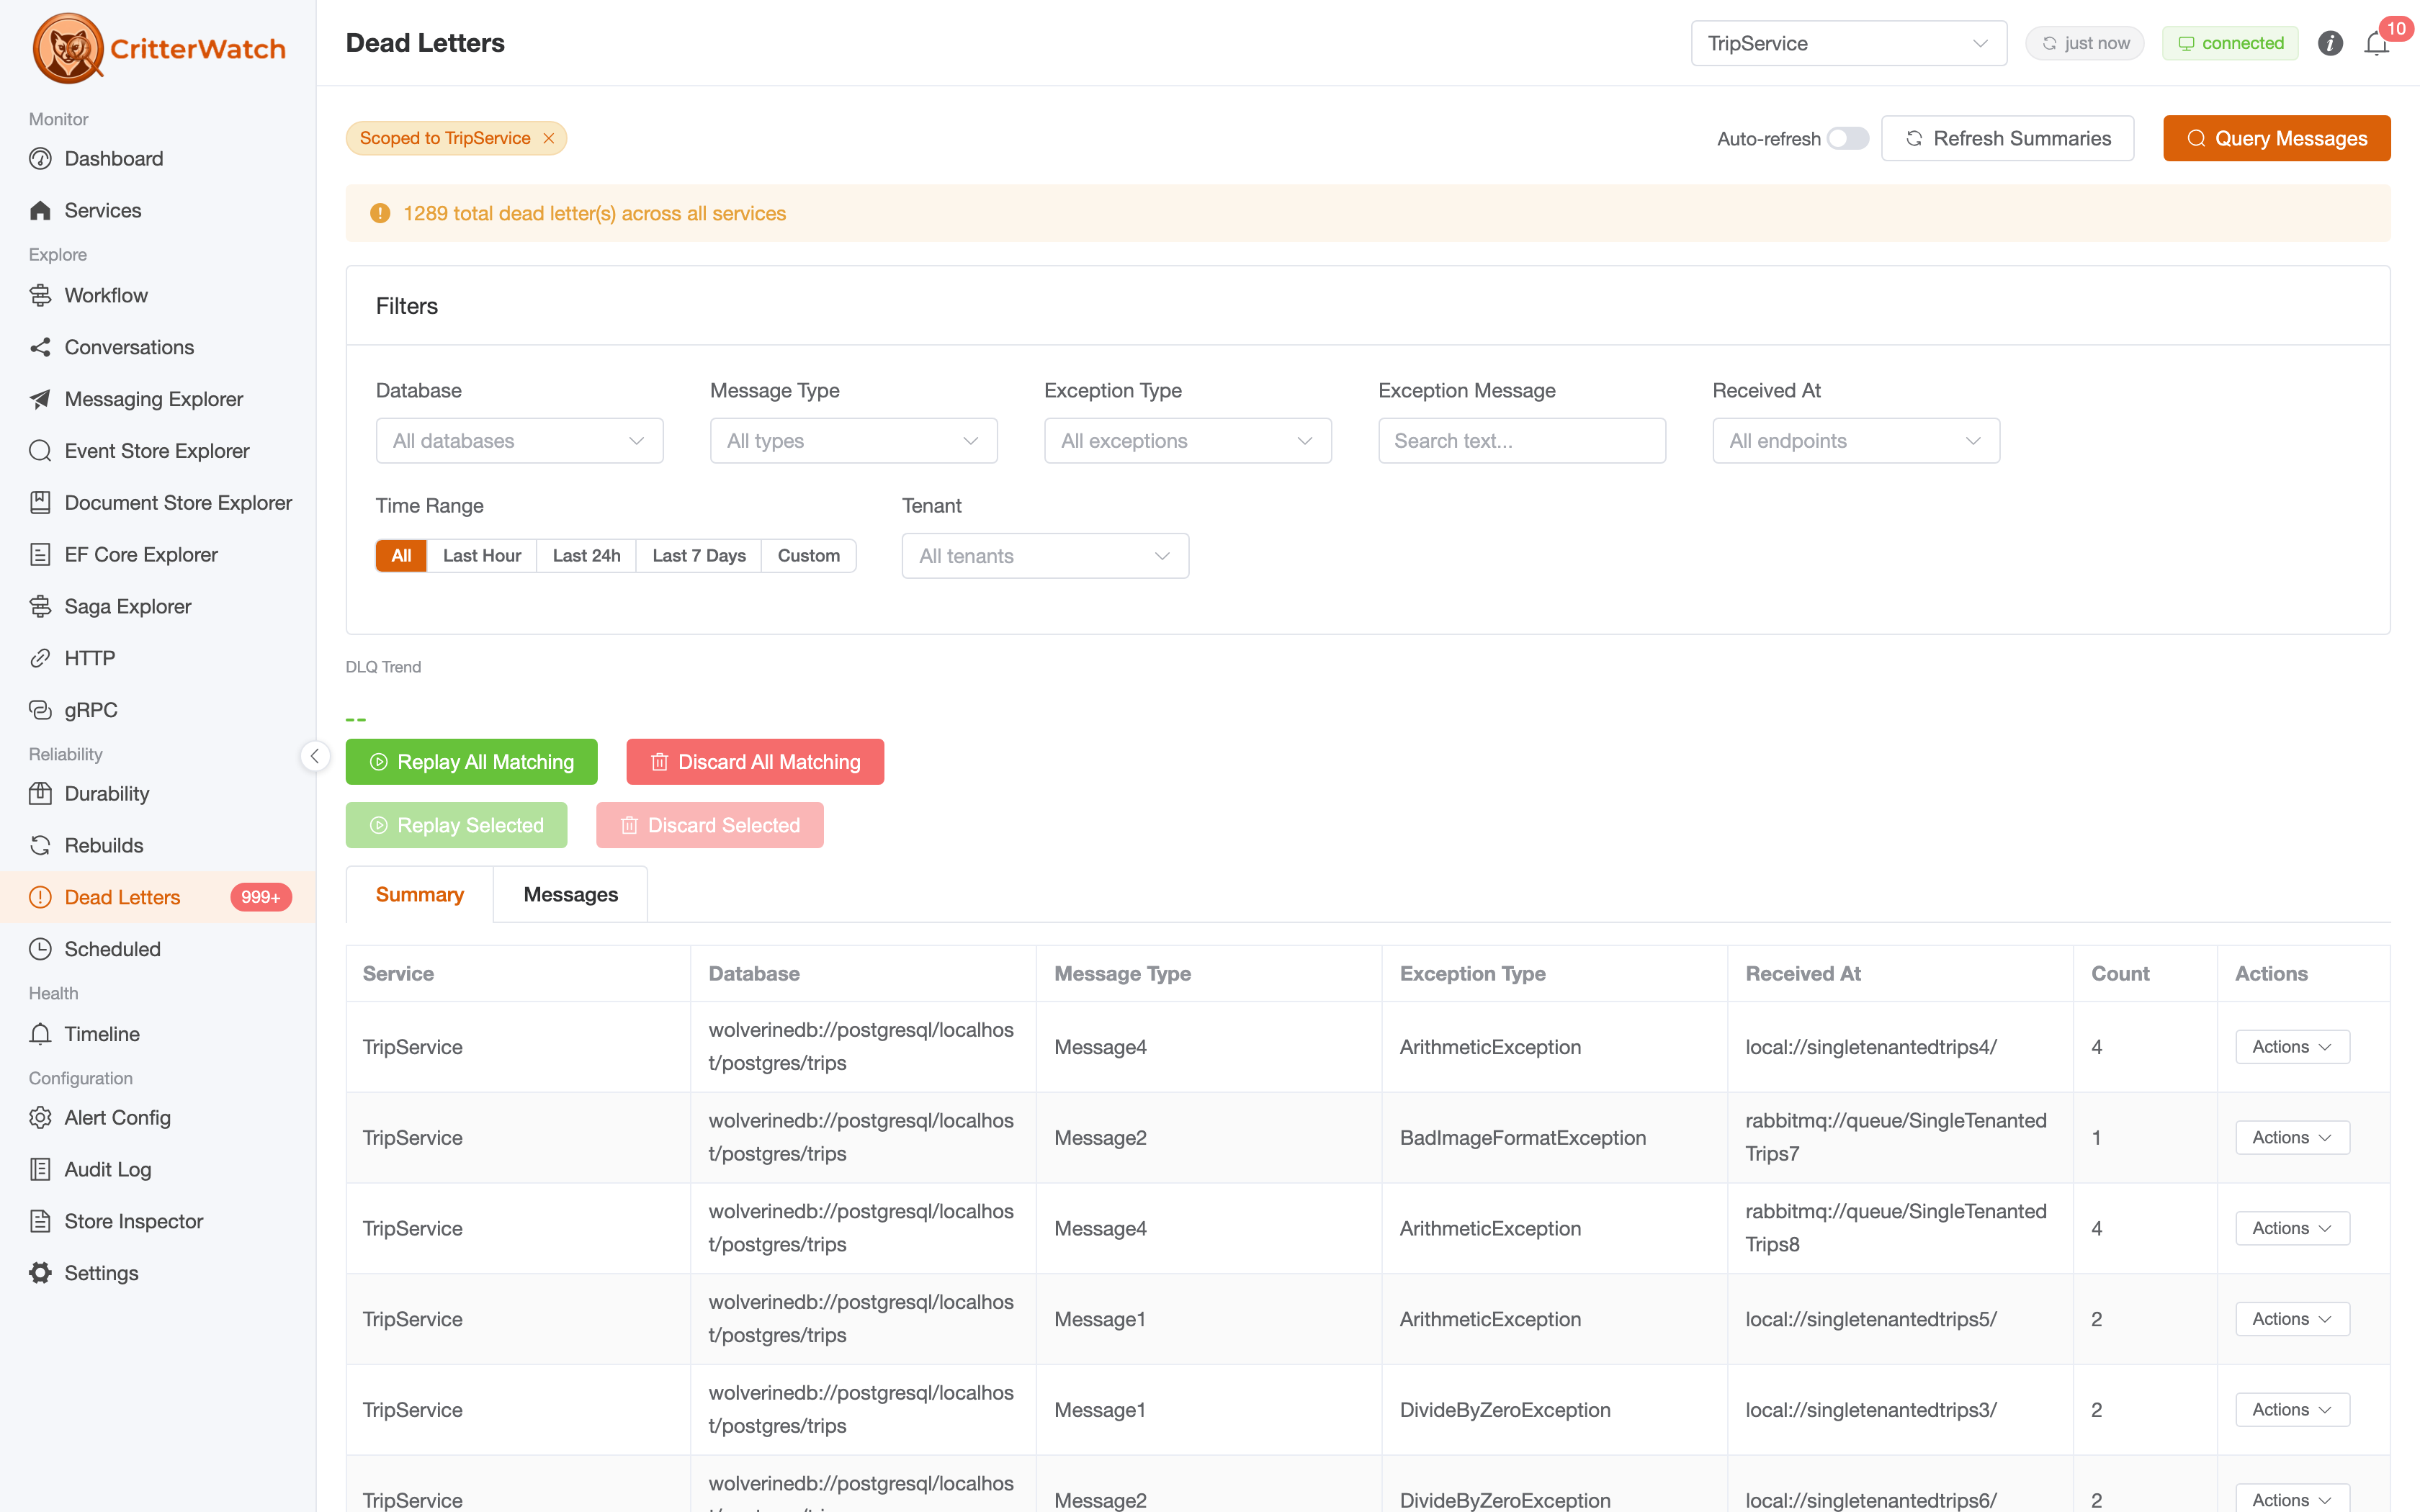The height and width of the screenshot is (1512, 2420).
Task: Click the Discard Selected button
Action: pyautogui.click(x=710, y=825)
